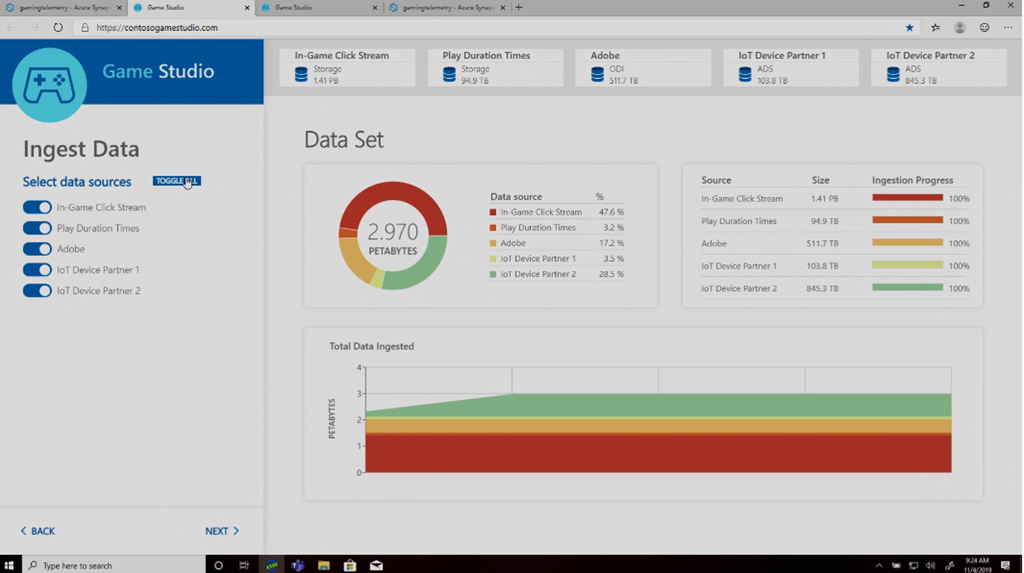Screen dimensions: 1024x573
Task: Click the Adobe source database icon
Action: (597, 75)
